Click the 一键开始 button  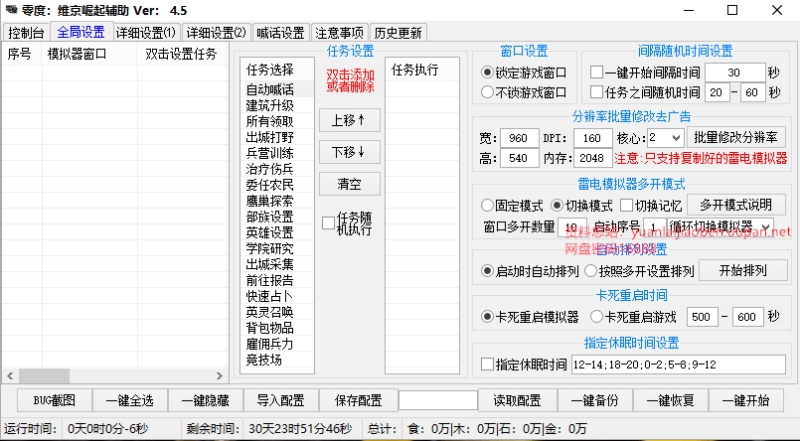pos(746,400)
